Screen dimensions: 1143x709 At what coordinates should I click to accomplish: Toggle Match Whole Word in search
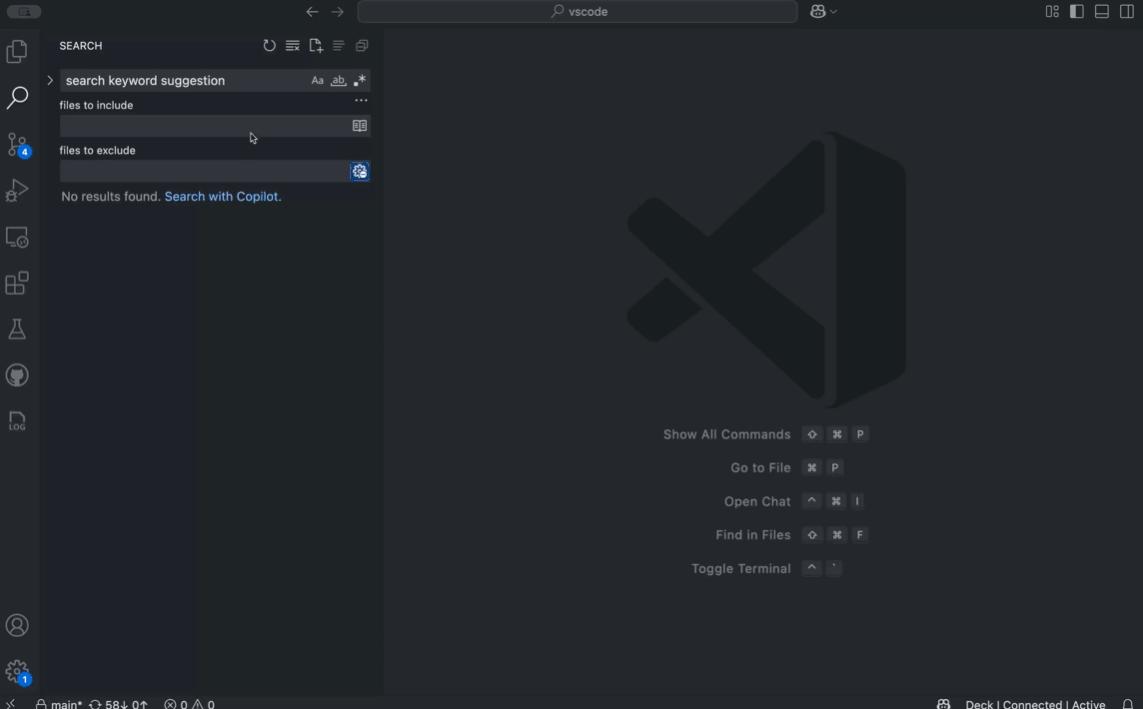coord(338,80)
